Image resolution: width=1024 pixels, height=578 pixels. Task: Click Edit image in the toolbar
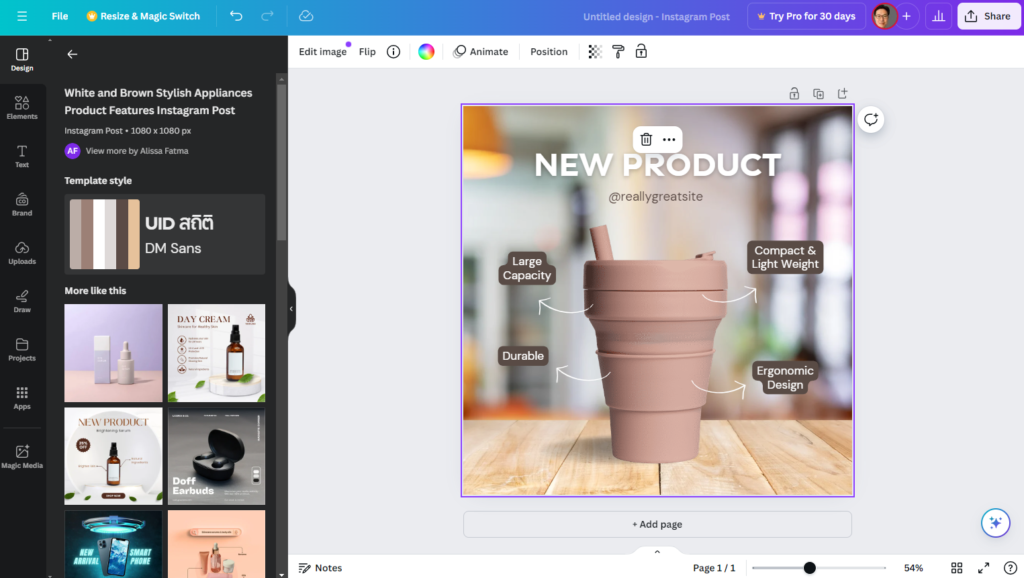coord(323,52)
